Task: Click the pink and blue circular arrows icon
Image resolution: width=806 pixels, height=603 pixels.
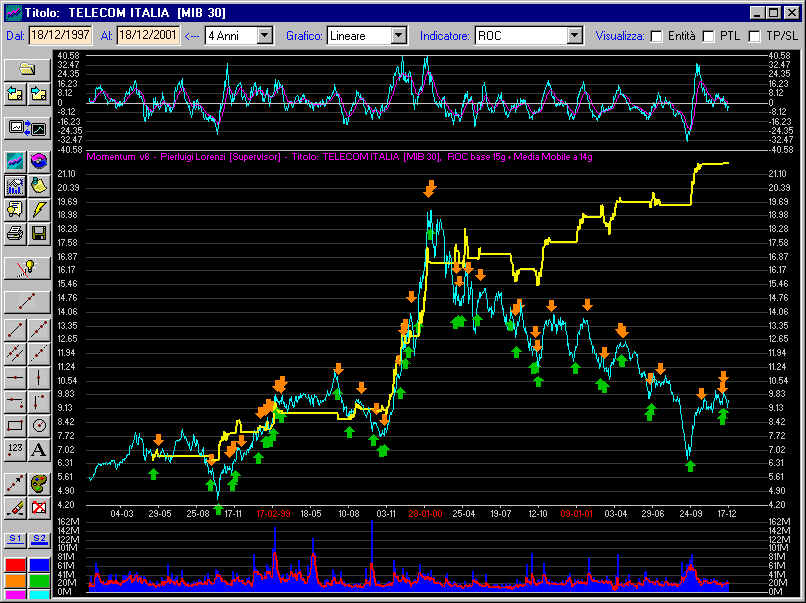Action: click(39, 161)
